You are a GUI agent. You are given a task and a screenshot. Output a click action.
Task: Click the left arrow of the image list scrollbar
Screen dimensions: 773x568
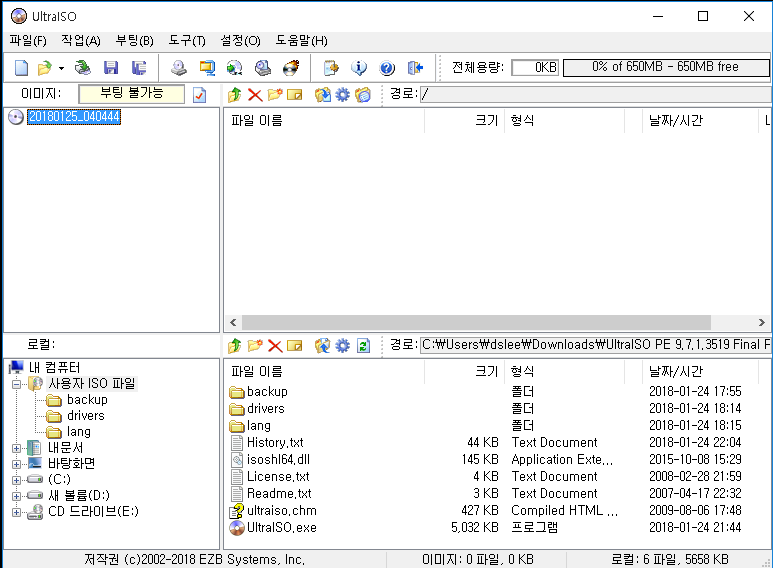(233, 322)
